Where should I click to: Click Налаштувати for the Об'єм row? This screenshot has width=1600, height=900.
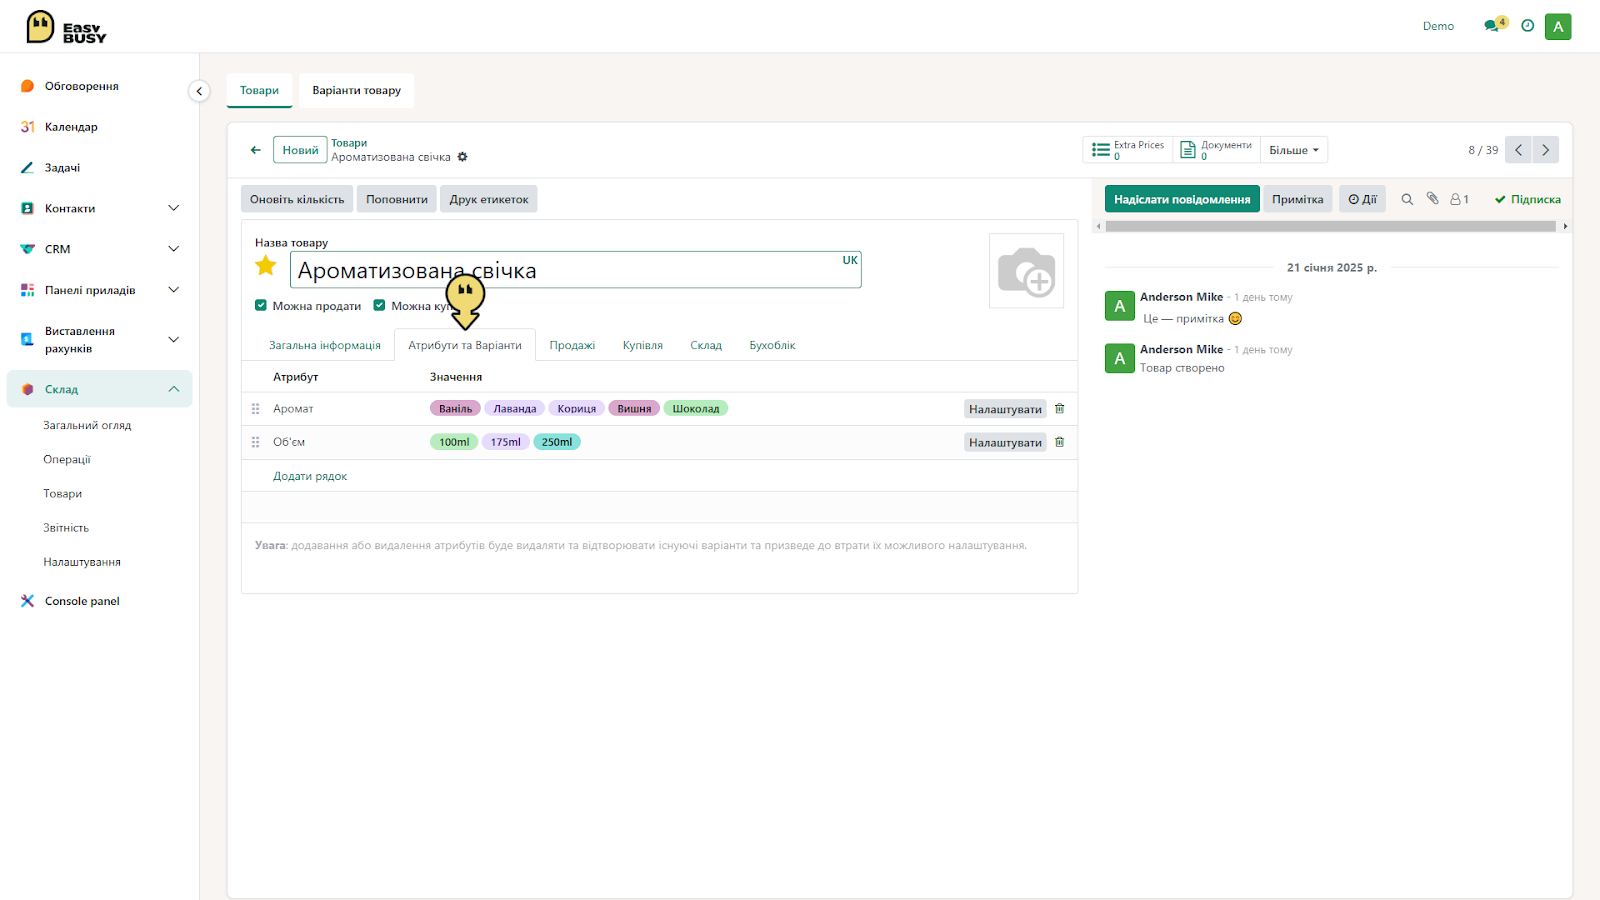(x=1005, y=442)
